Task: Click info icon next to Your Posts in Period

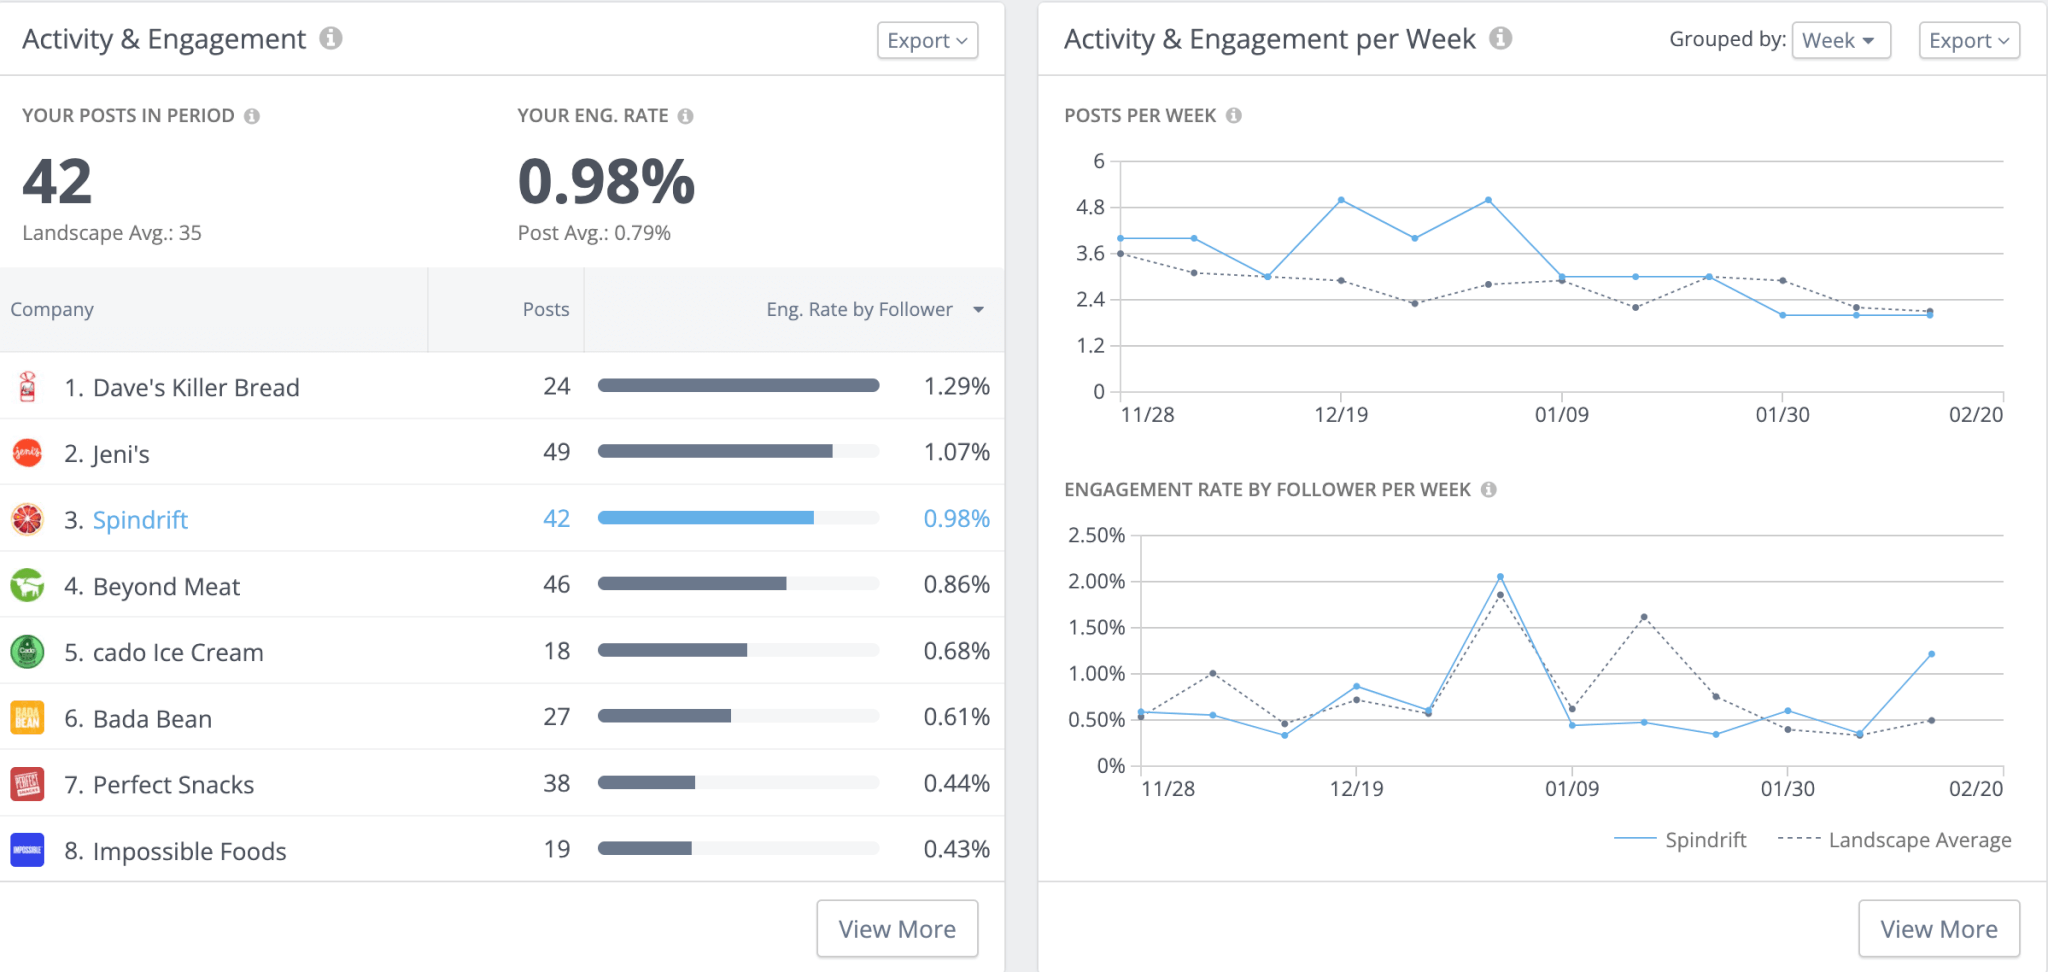Action: (x=252, y=116)
